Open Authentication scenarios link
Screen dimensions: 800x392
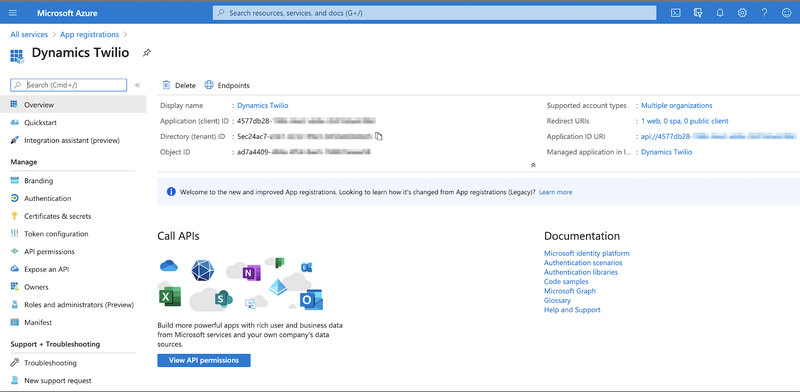(x=583, y=262)
